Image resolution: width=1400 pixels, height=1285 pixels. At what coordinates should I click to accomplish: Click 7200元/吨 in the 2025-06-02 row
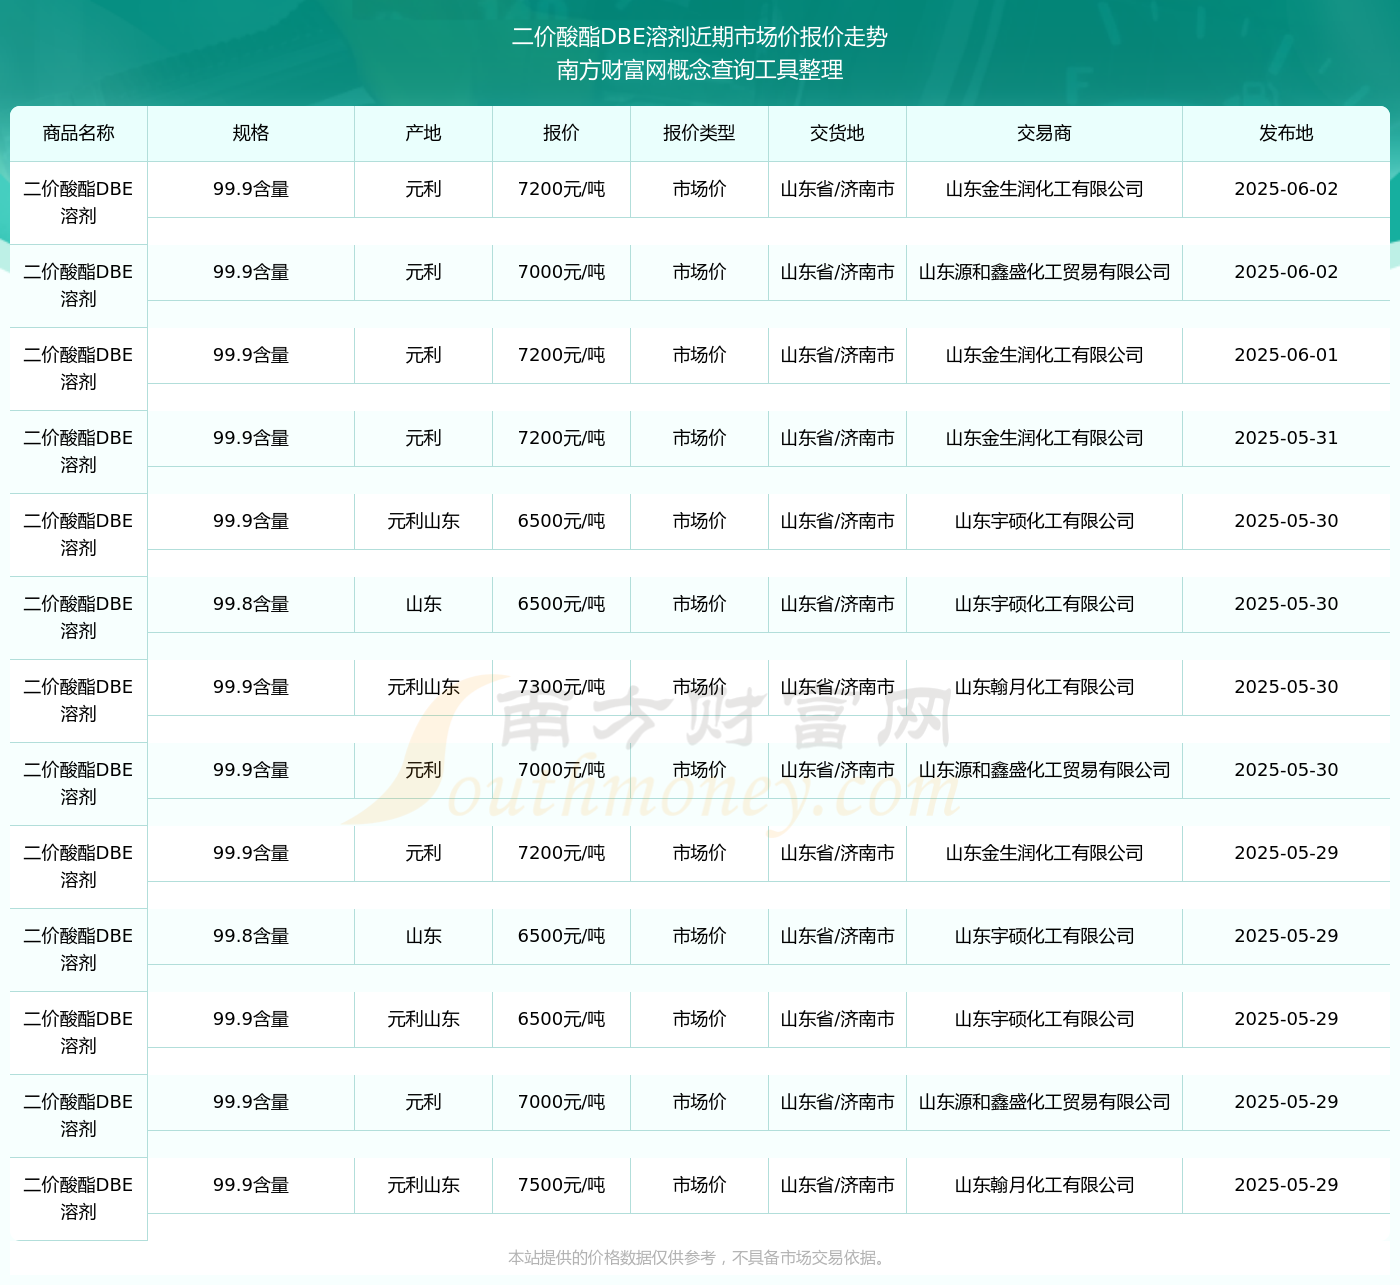(x=561, y=189)
